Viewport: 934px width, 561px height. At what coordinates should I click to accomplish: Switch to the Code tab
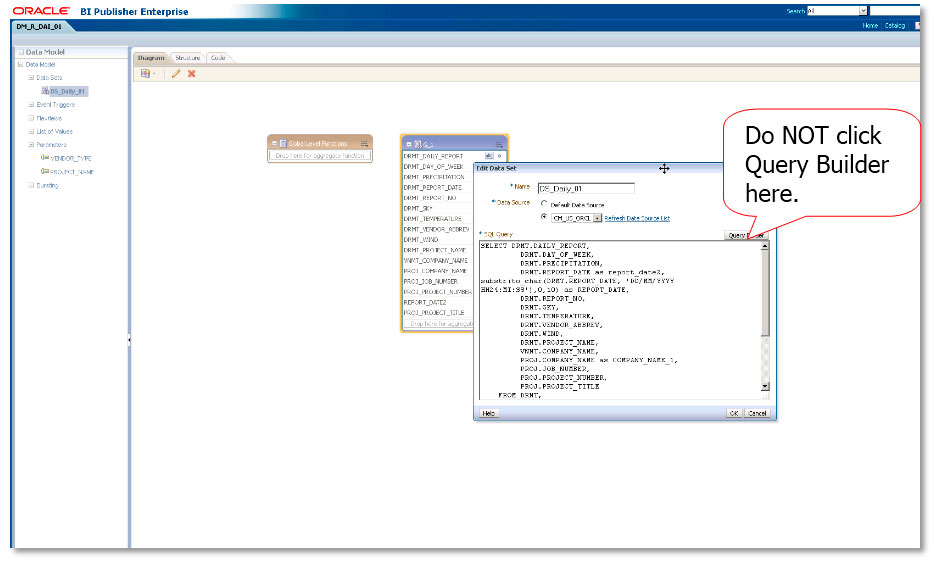pyautogui.click(x=218, y=58)
